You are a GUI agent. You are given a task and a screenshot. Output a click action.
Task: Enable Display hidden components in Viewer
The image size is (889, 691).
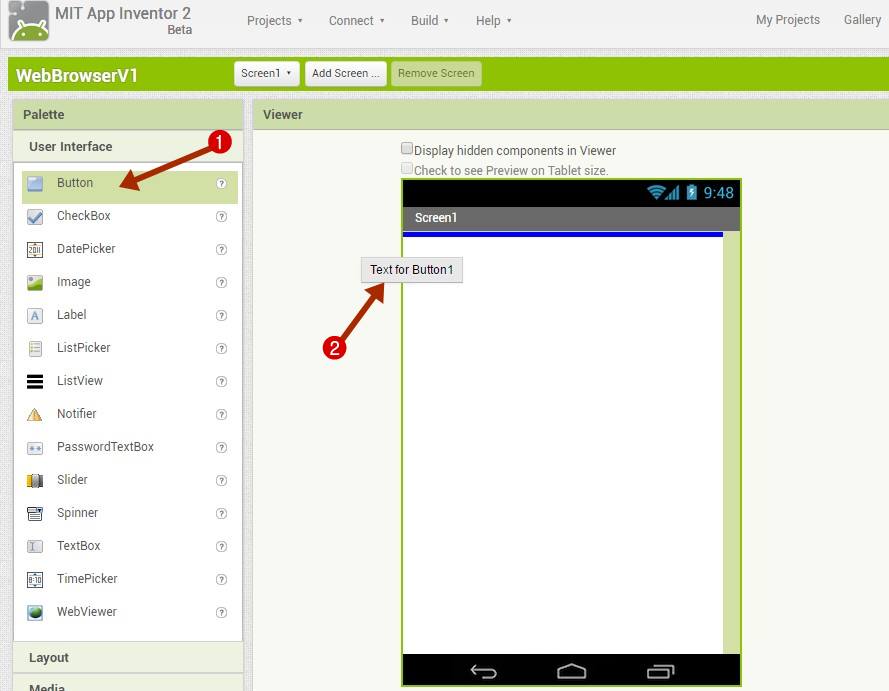(x=407, y=149)
